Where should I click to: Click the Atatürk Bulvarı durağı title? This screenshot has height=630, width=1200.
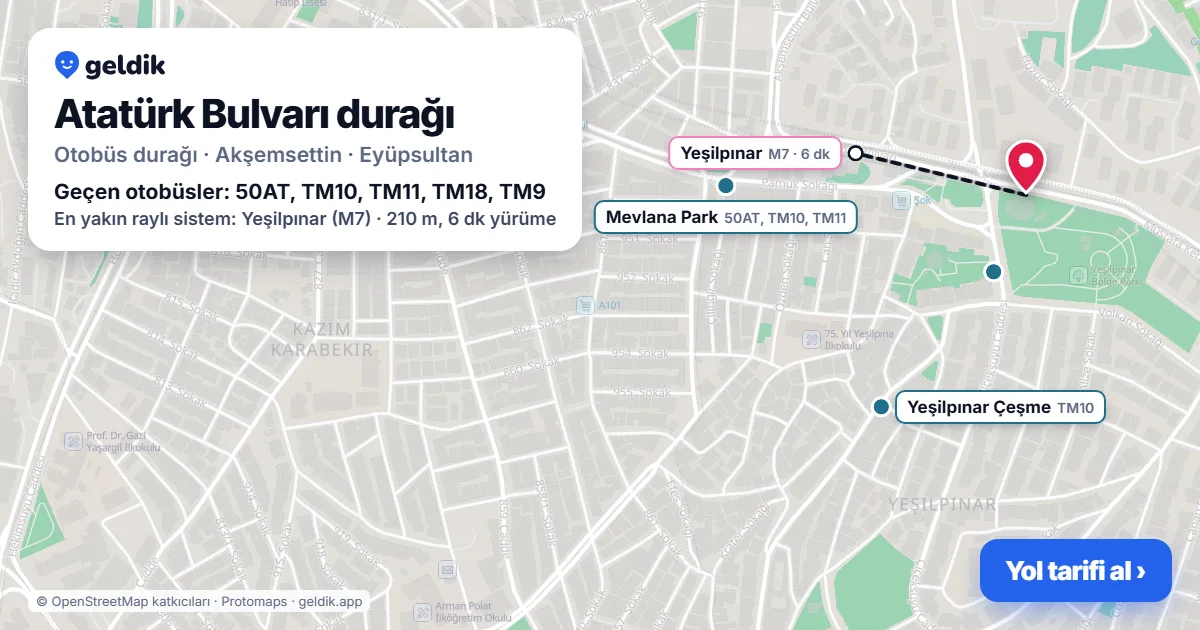click(x=254, y=115)
